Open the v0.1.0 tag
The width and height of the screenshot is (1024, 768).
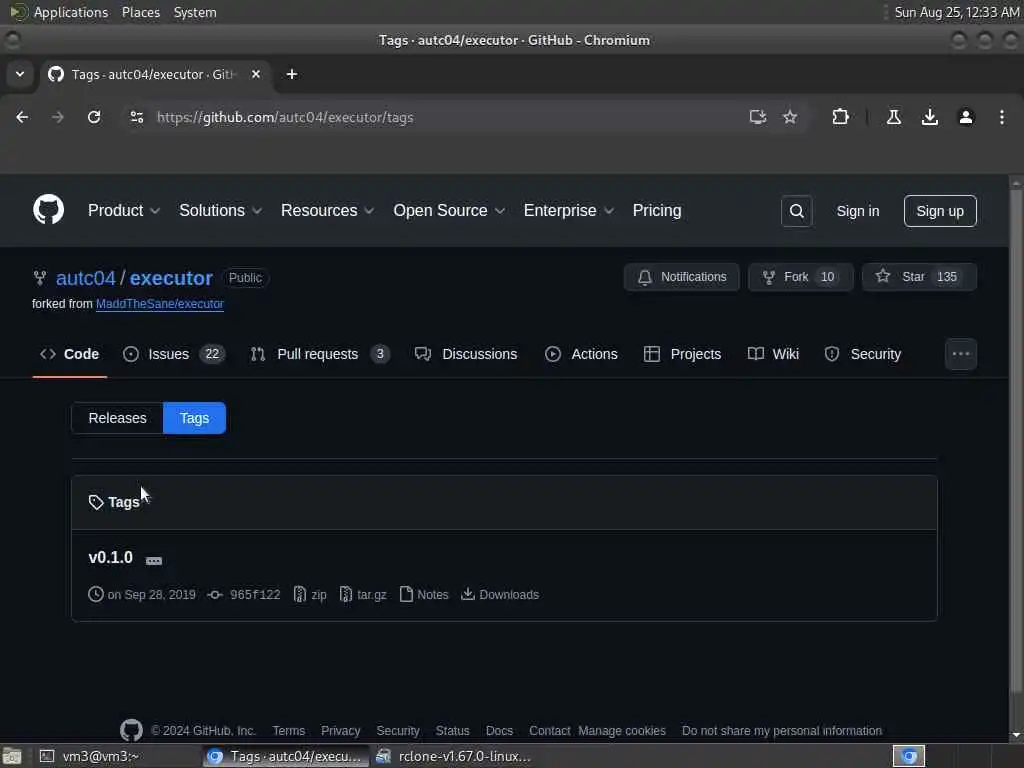pyautogui.click(x=110, y=558)
